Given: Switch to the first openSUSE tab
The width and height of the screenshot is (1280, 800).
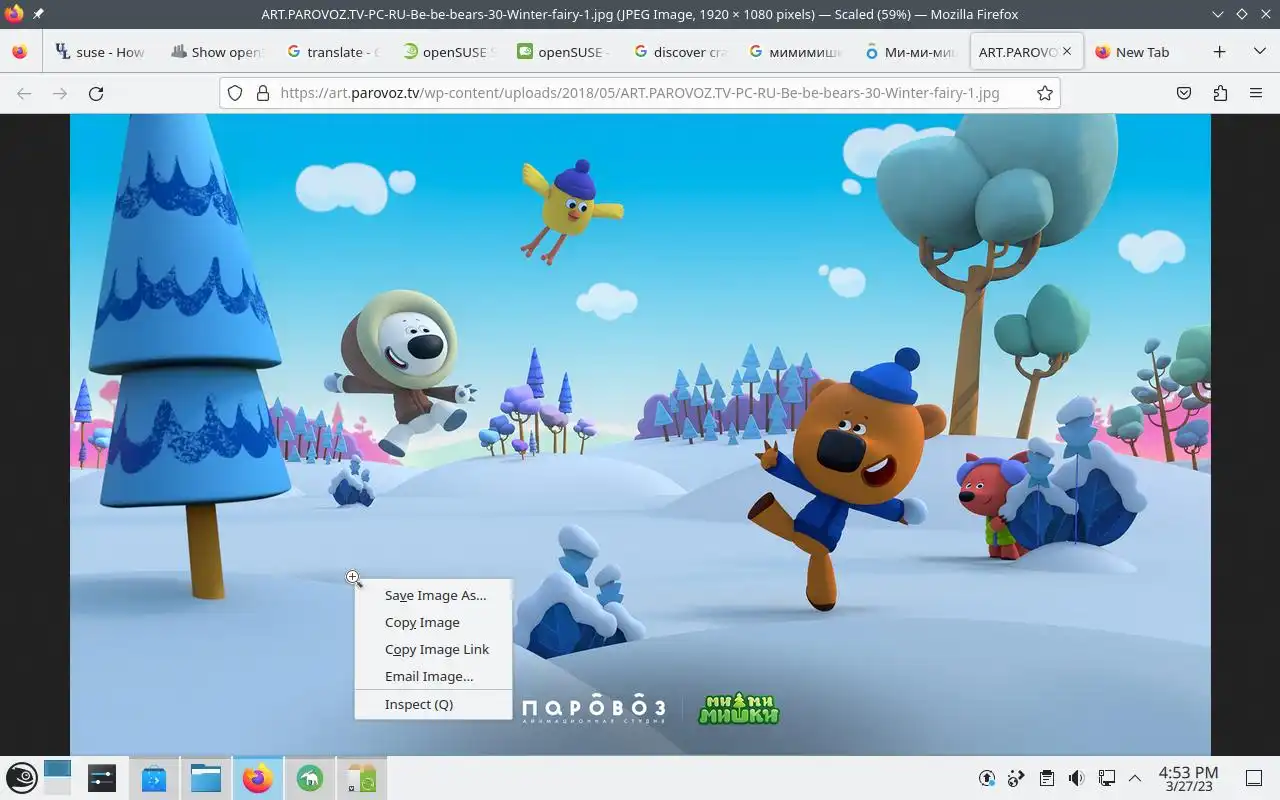Looking at the screenshot, I should pos(448,52).
